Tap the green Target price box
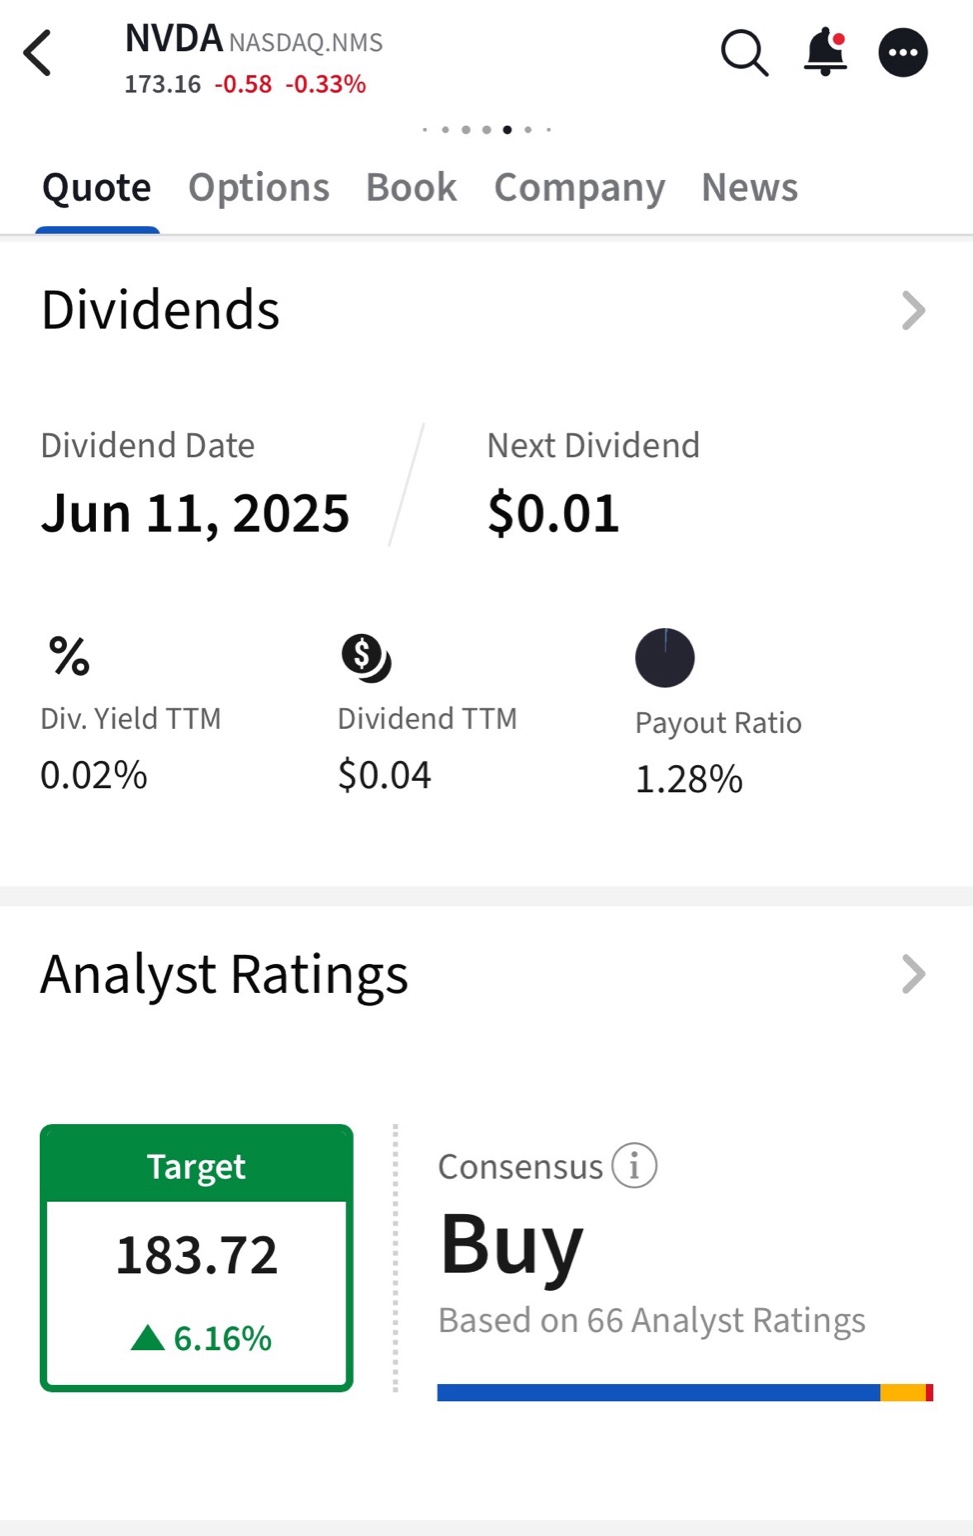 pyautogui.click(x=196, y=1258)
